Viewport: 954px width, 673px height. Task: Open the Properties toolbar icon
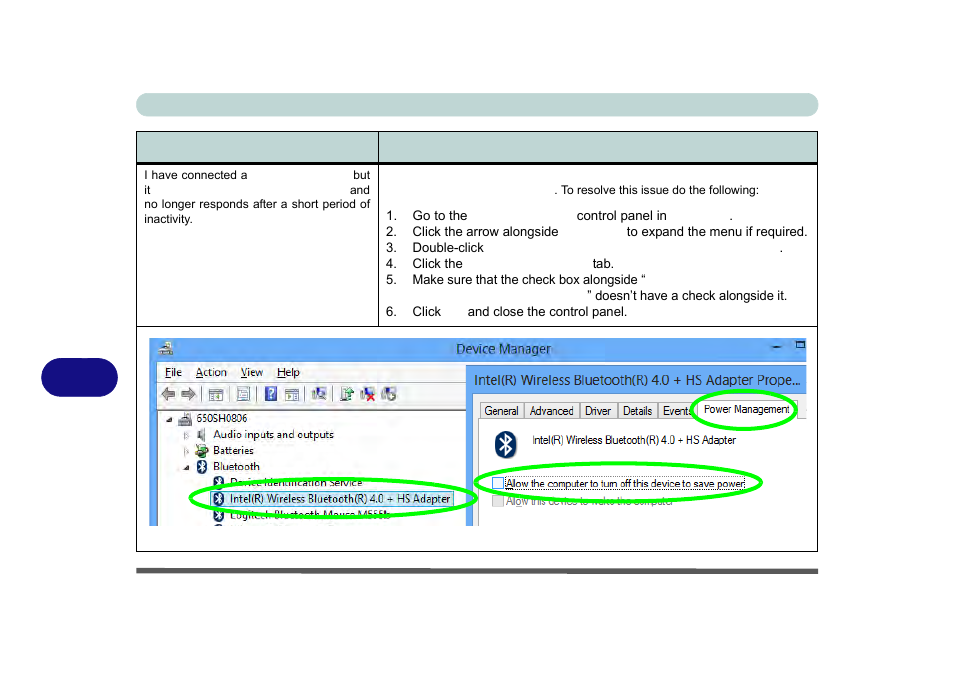click(x=243, y=394)
